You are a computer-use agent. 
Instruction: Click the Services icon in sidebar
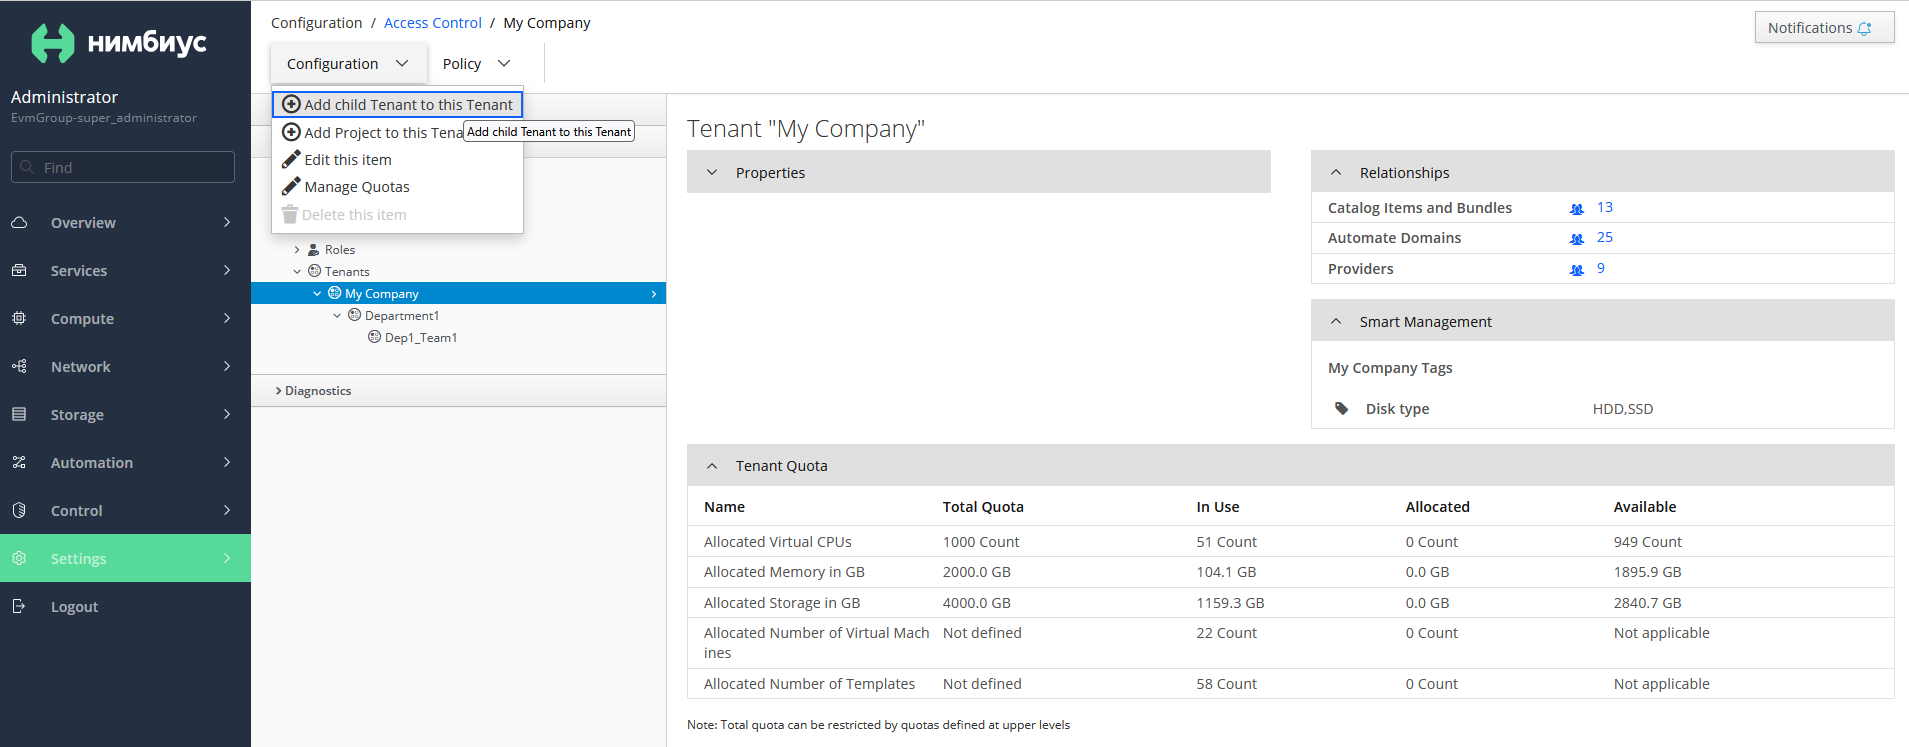click(19, 270)
